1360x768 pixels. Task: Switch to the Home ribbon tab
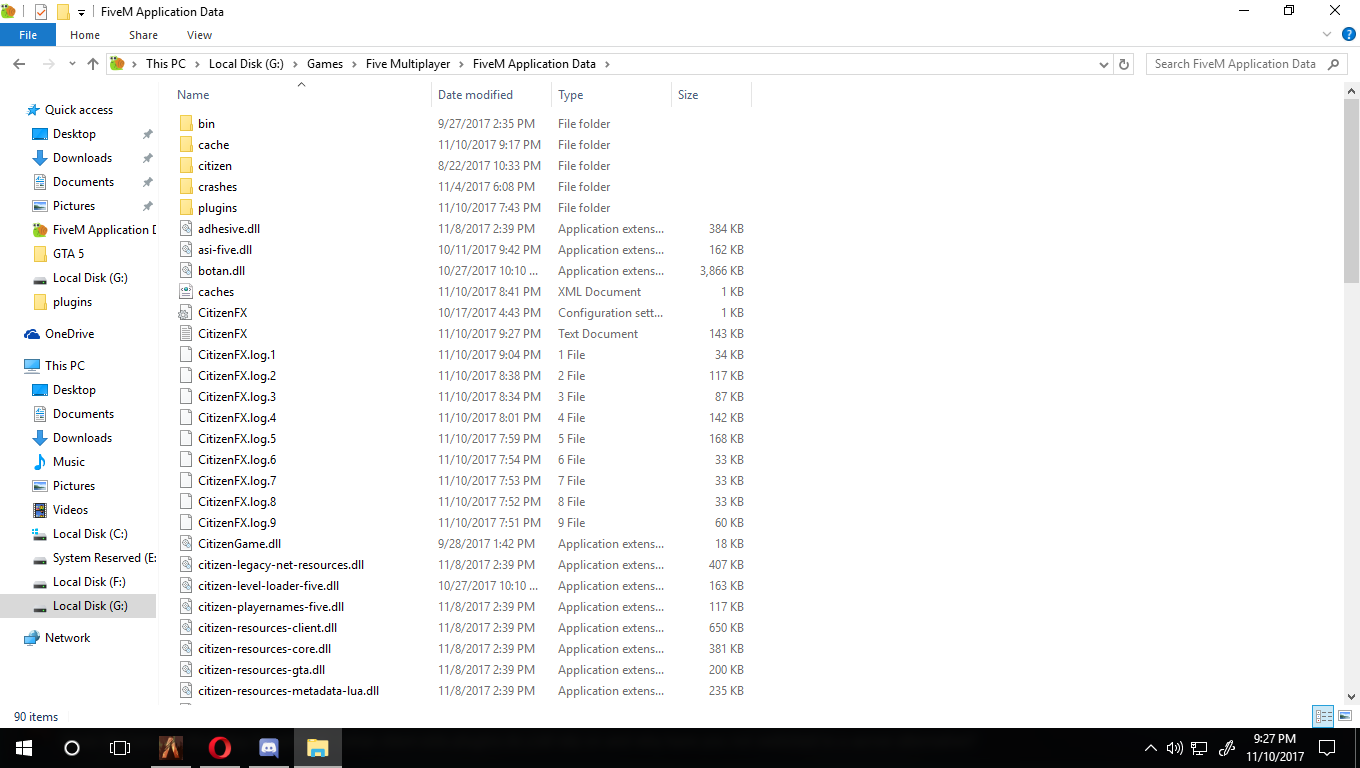(85, 35)
